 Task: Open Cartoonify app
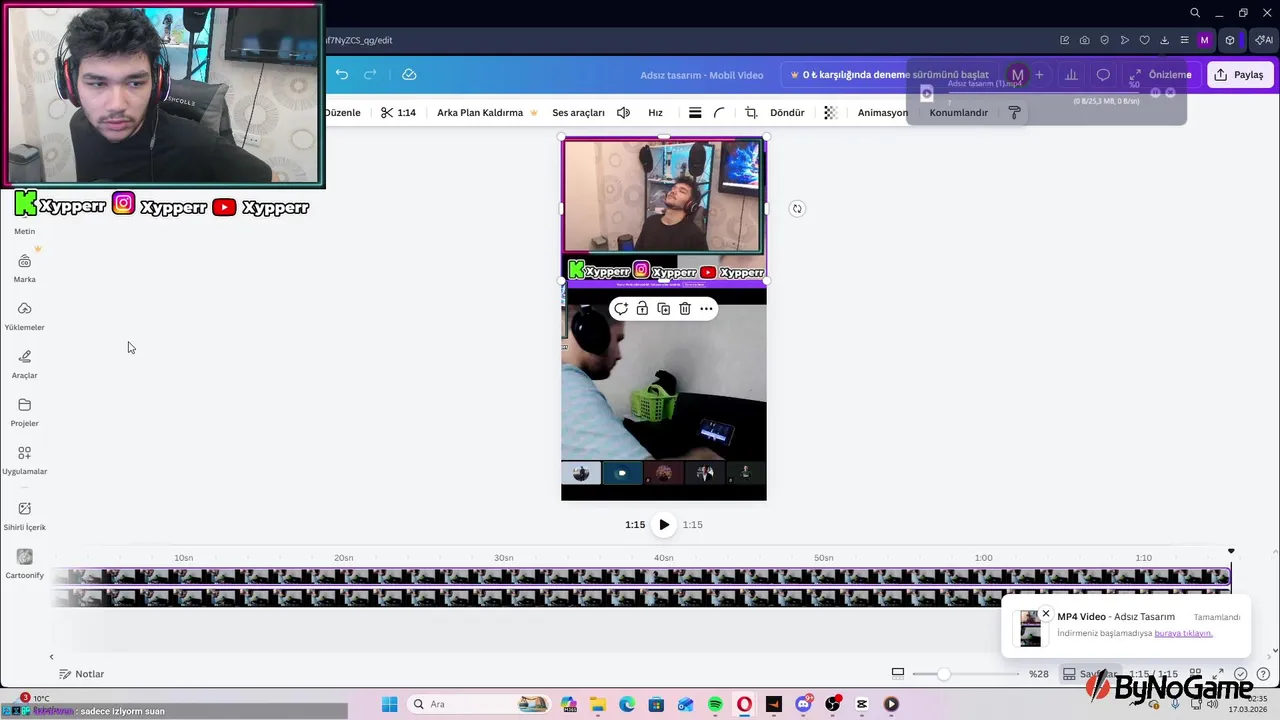25,564
